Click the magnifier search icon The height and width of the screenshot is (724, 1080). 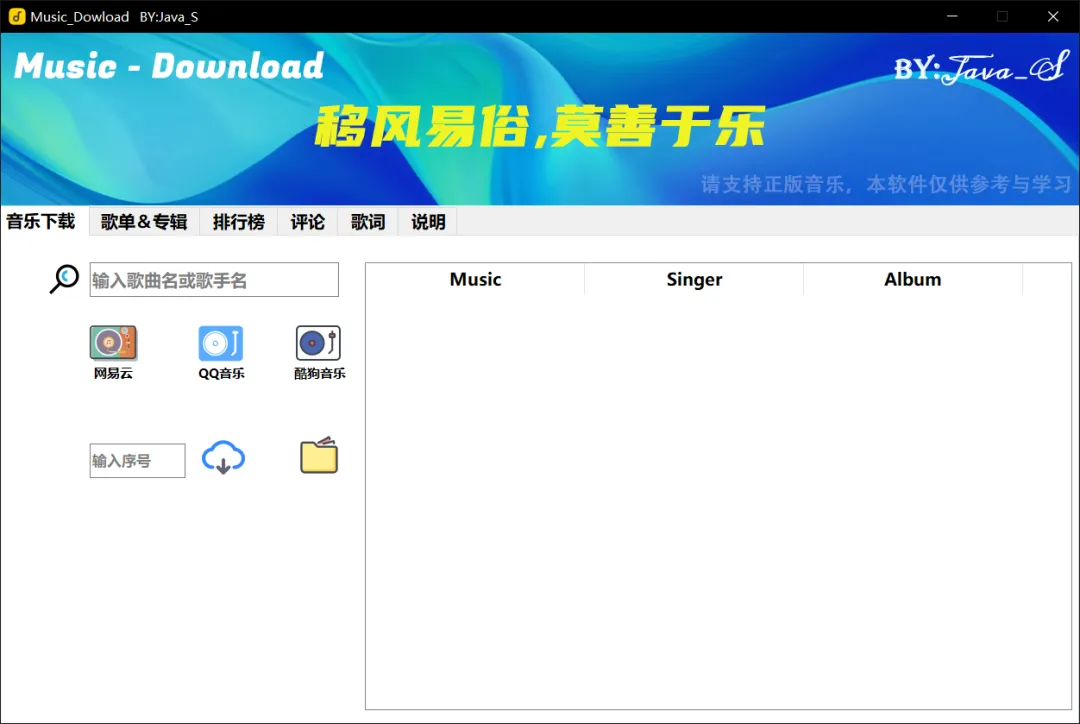(64, 279)
